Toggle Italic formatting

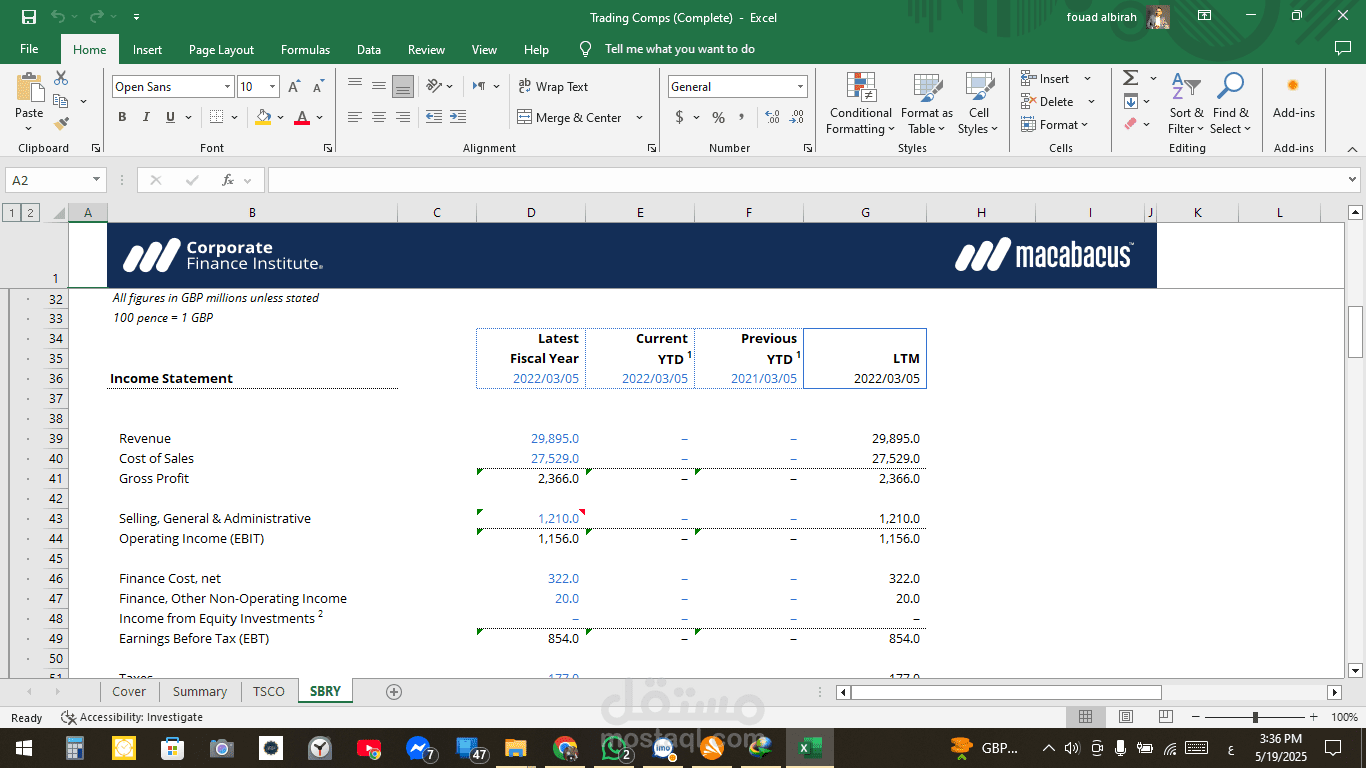pyautogui.click(x=146, y=117)
